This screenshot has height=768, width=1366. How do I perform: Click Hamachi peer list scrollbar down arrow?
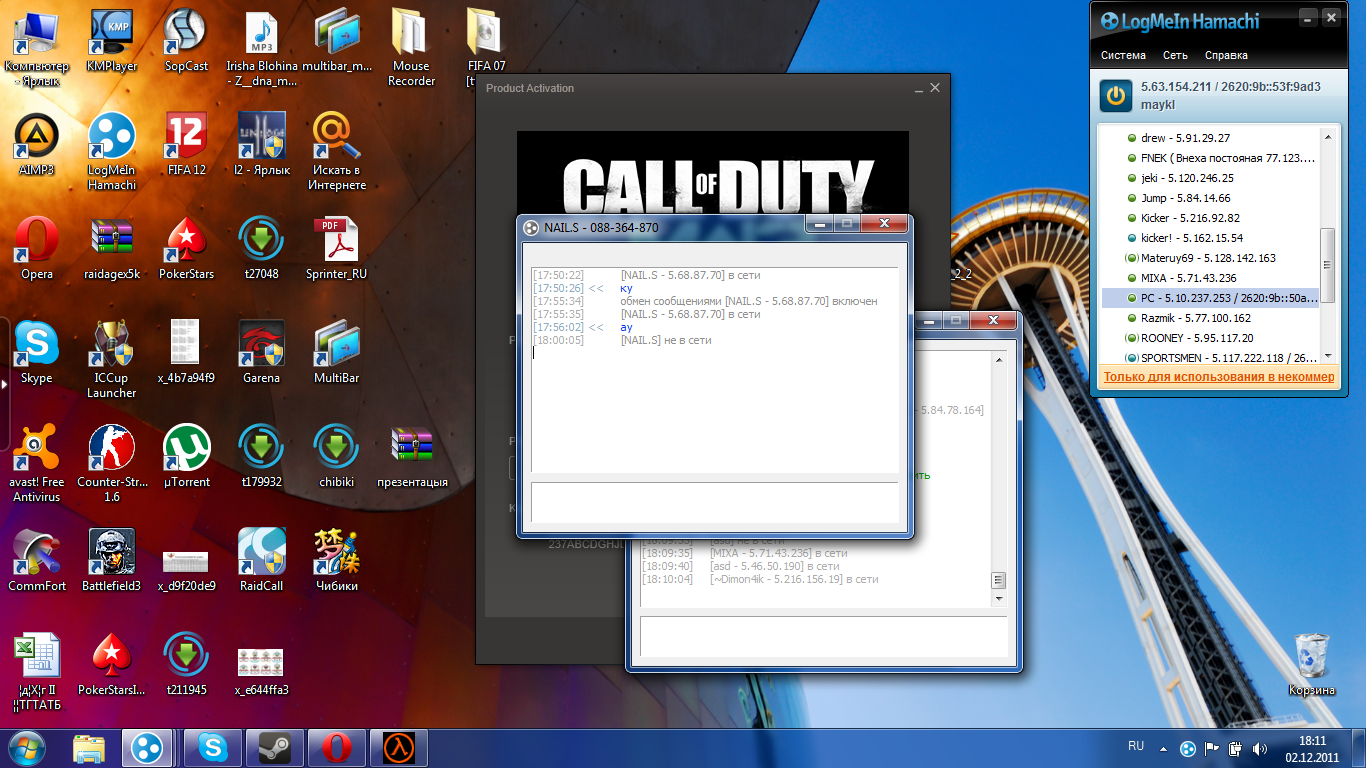(1328, 355)
